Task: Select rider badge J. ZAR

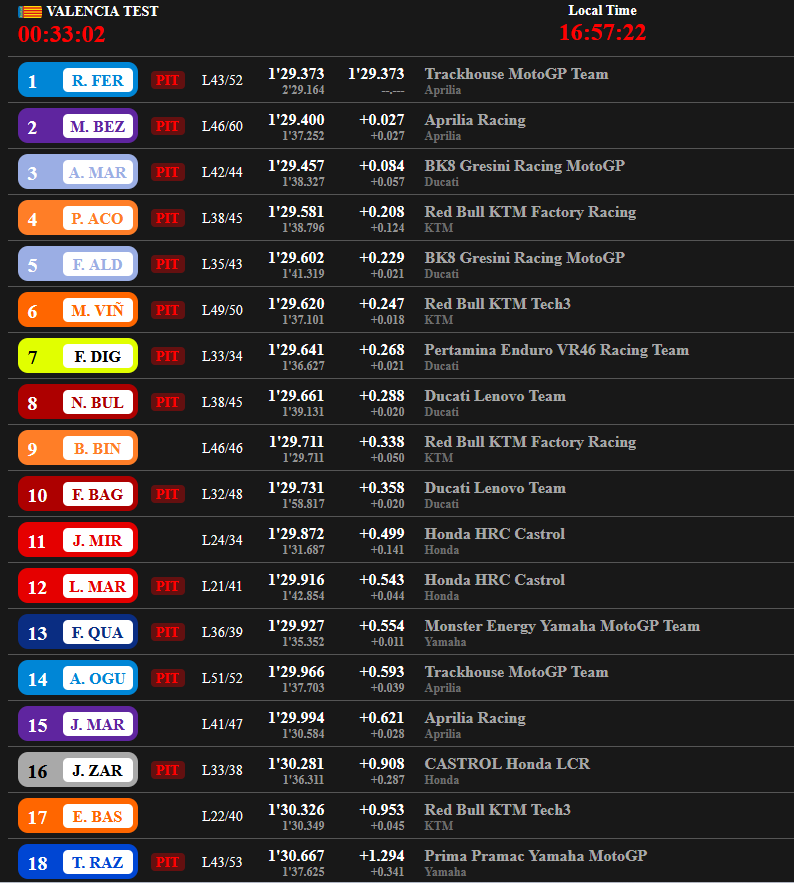Action: pos(78,770)
